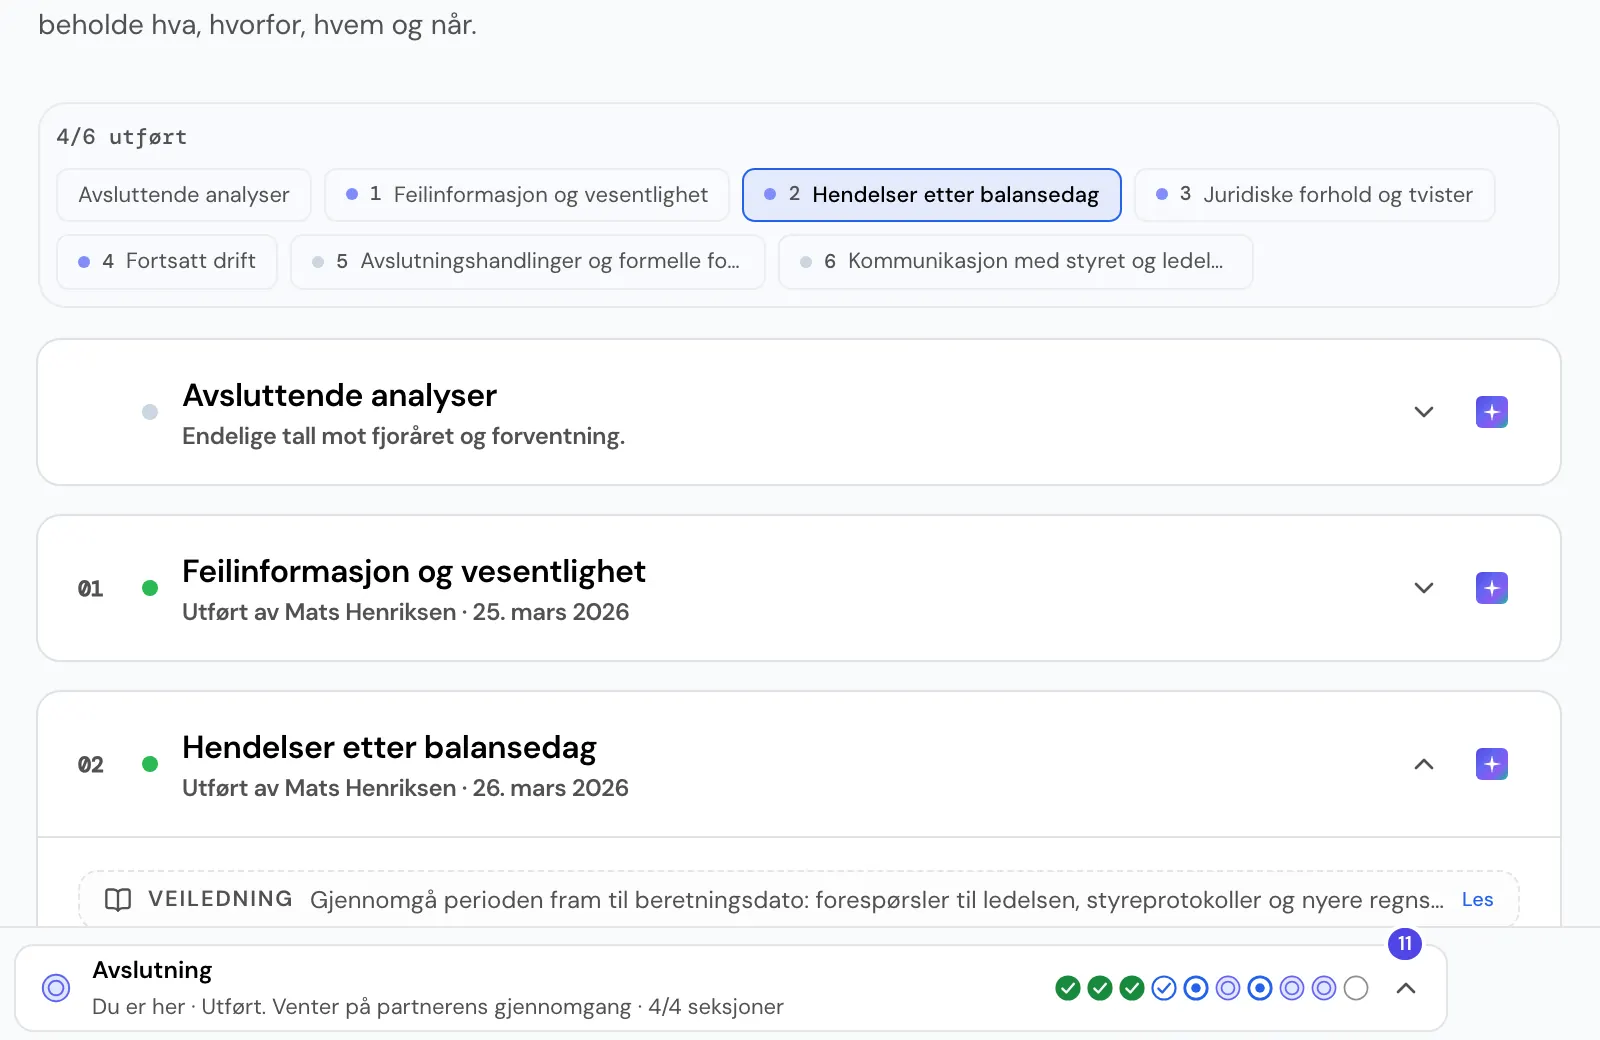Expand the Feilinformasjon og vesentlighet section chevron

coord(1424,588)
